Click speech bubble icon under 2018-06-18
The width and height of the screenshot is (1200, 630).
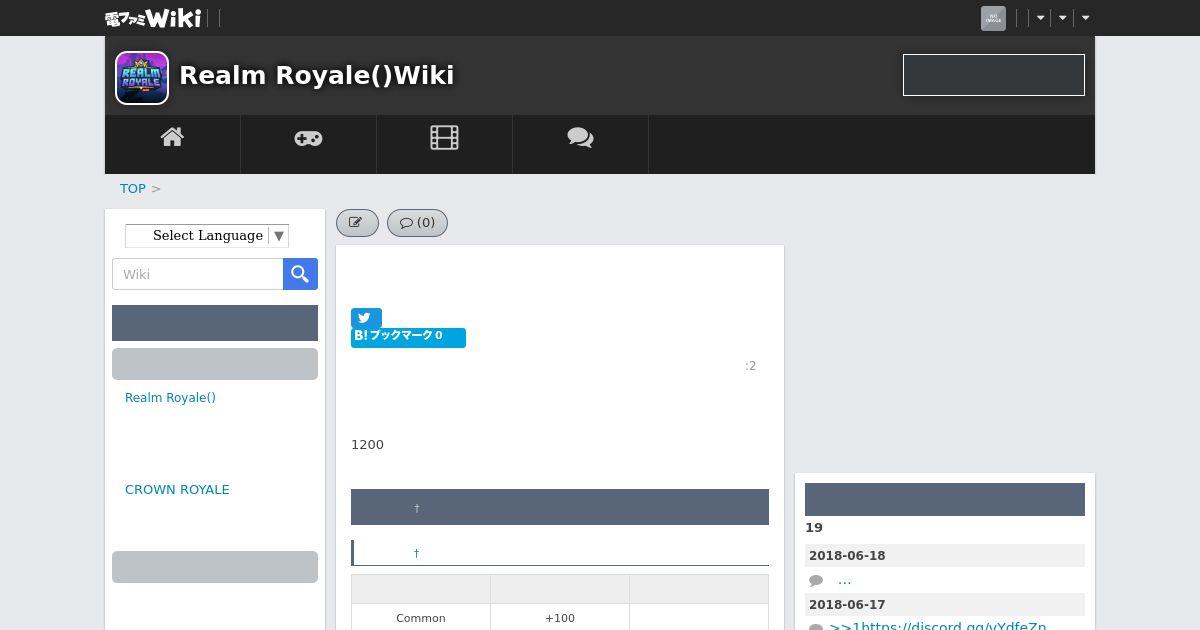pyautogui.click(x=816, y=581)
